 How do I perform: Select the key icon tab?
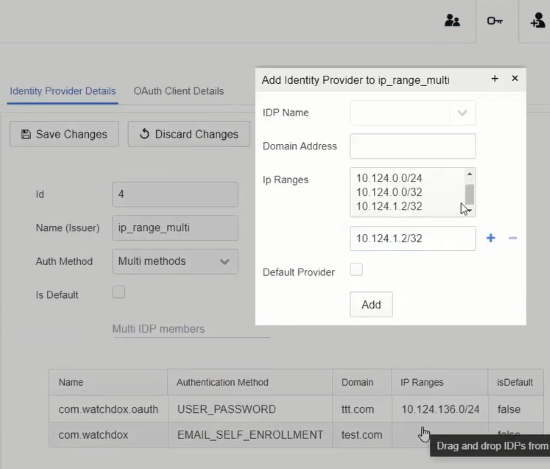tap(495, 21)
